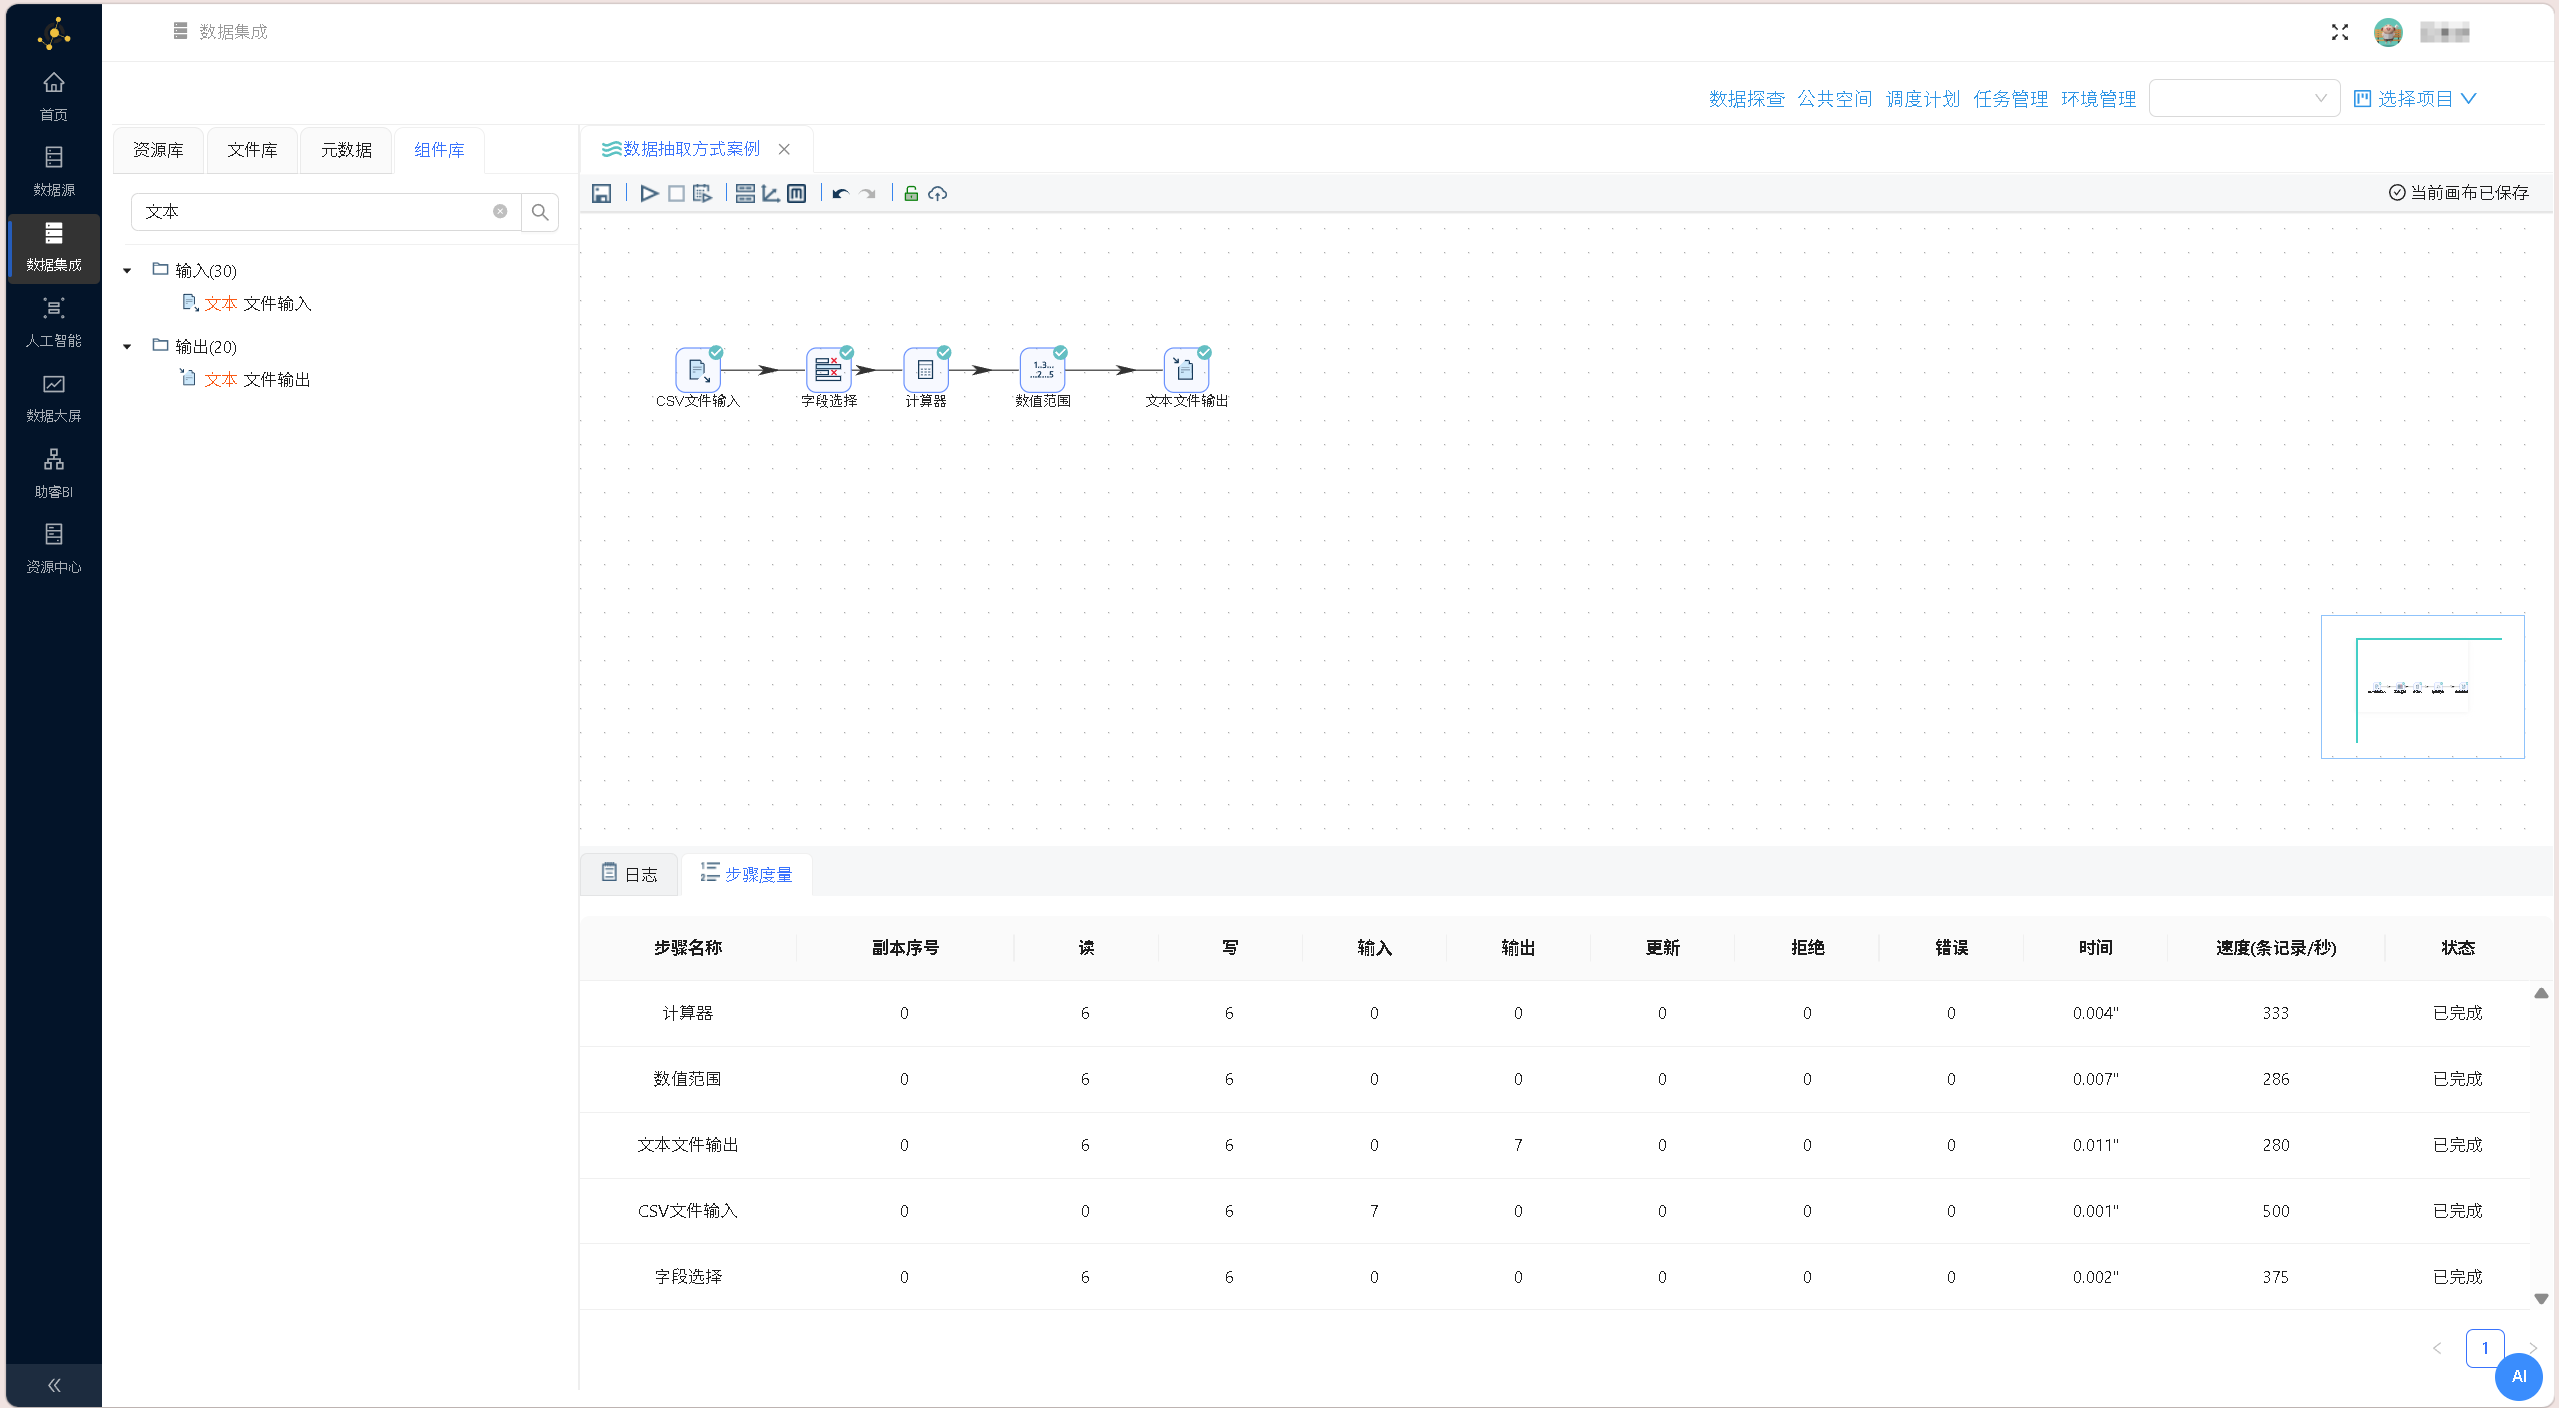
Task: Save the canvas with the floppy disk icon
Action: (x=601, y=194)
